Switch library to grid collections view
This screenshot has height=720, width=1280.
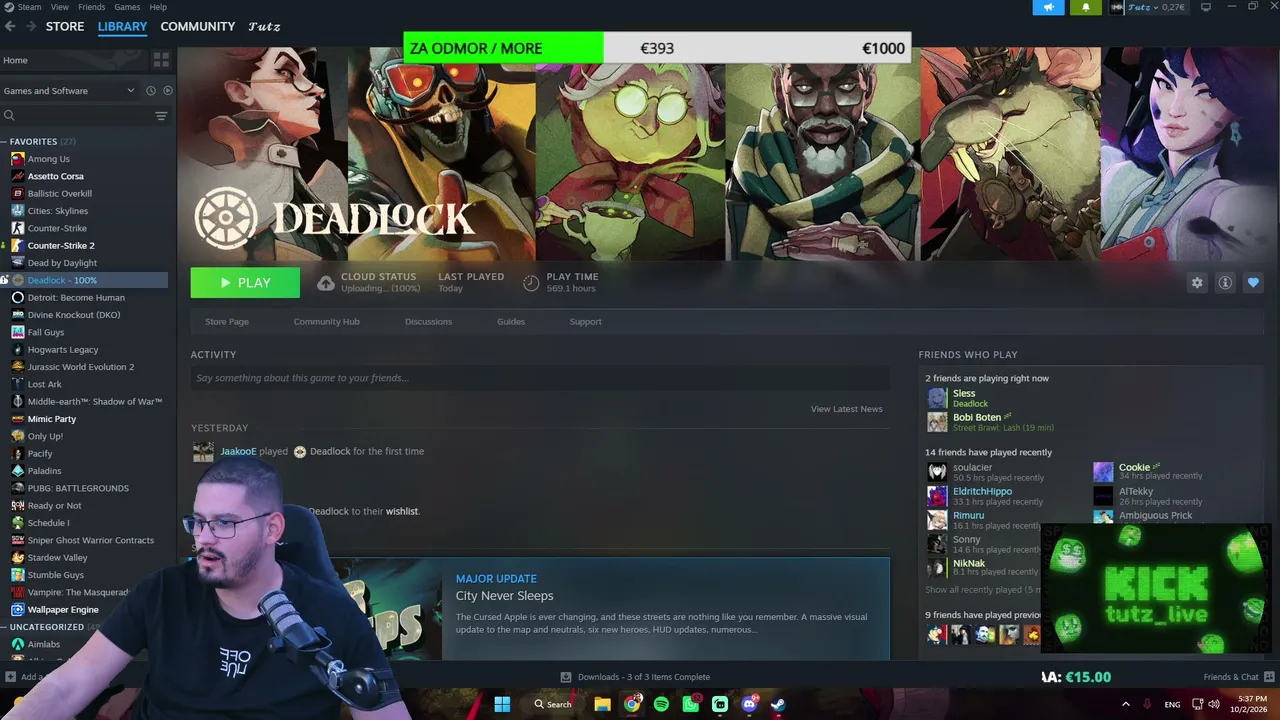click(161, 60)
